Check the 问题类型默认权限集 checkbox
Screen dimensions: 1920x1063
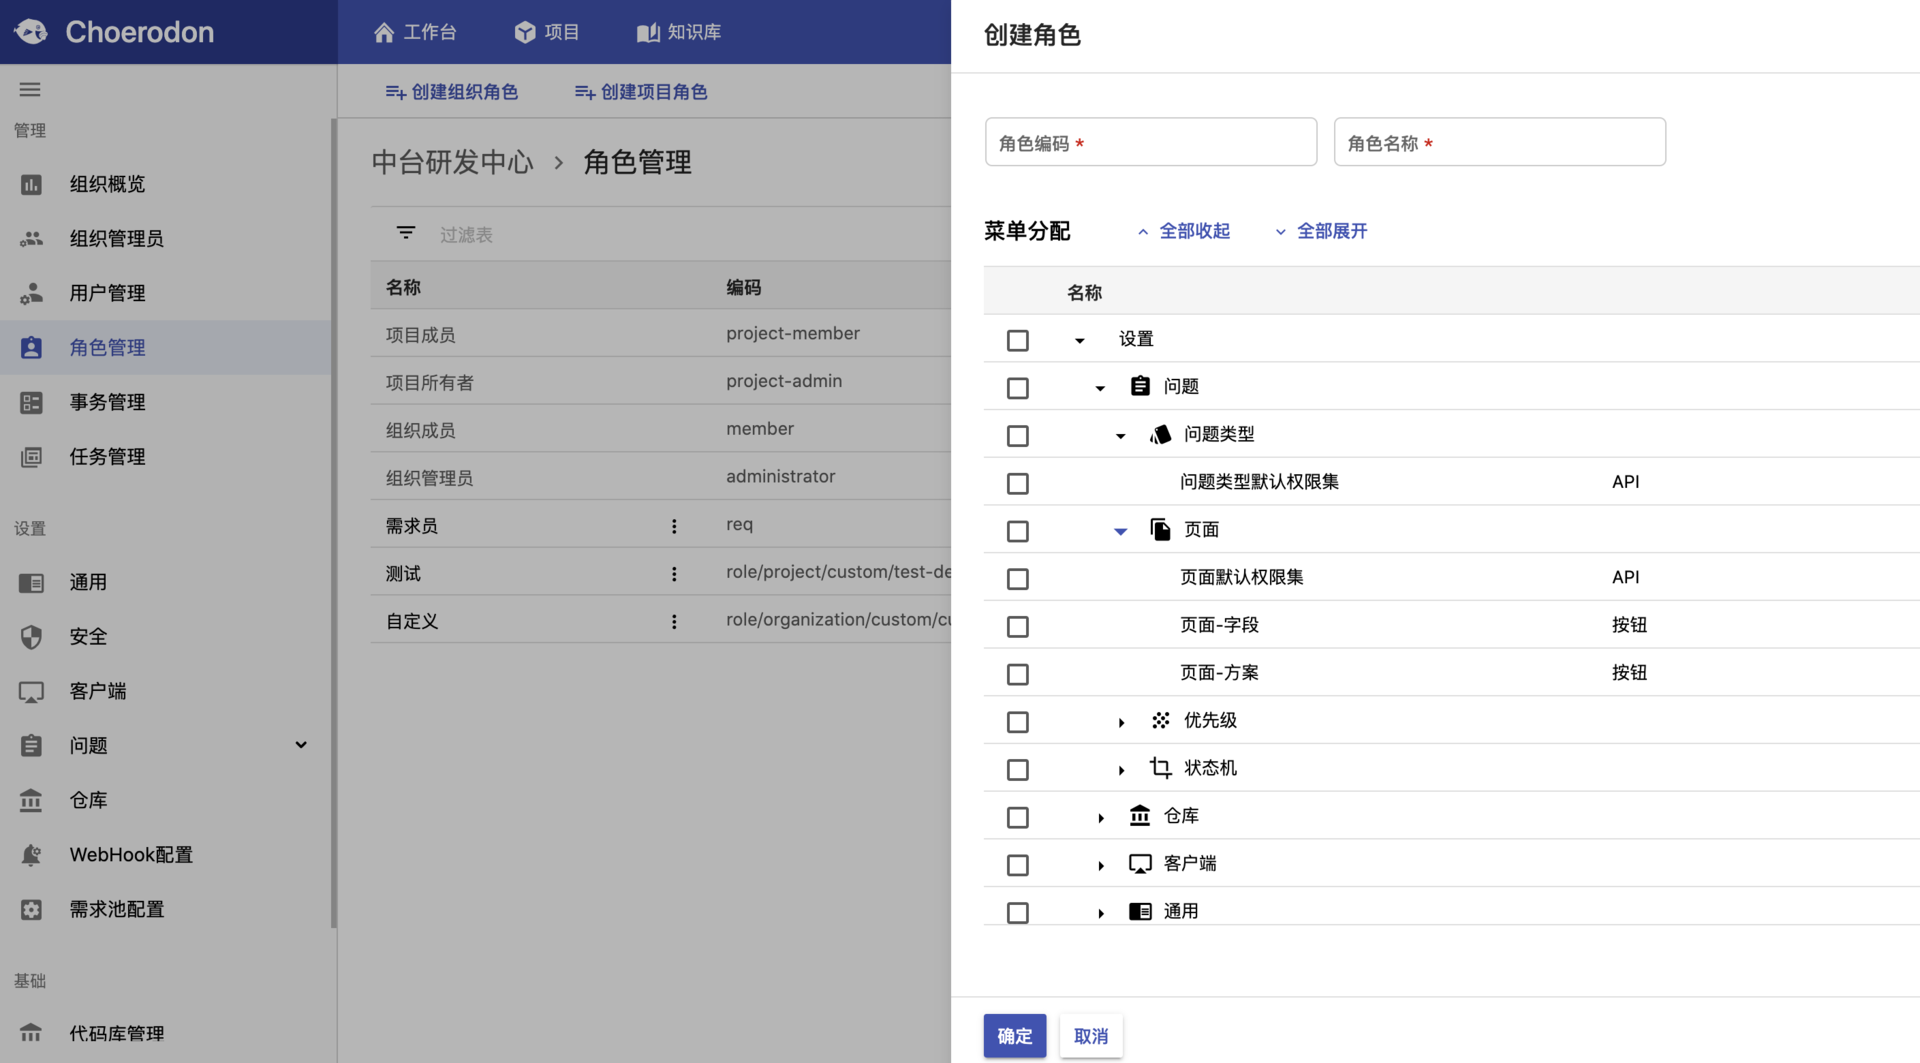tap(1017, 484)
